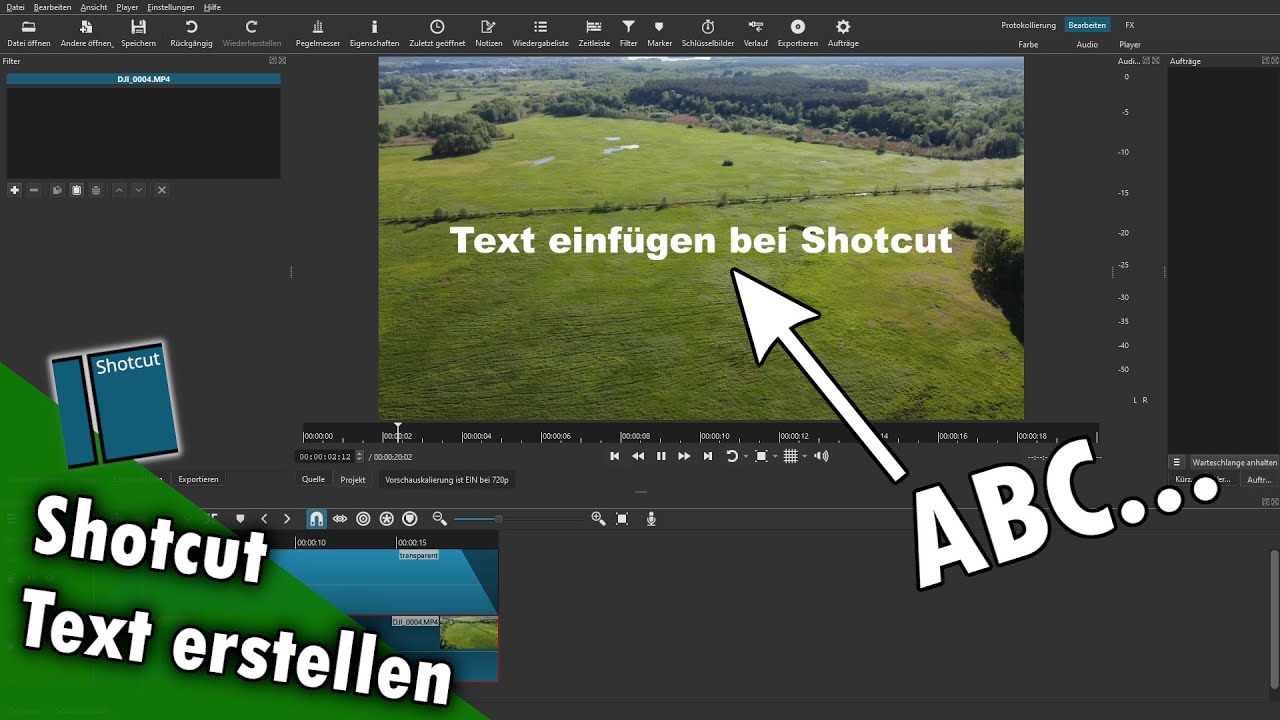
Task: Switch to the Audio layout
Action: (x=1087, y=45)
